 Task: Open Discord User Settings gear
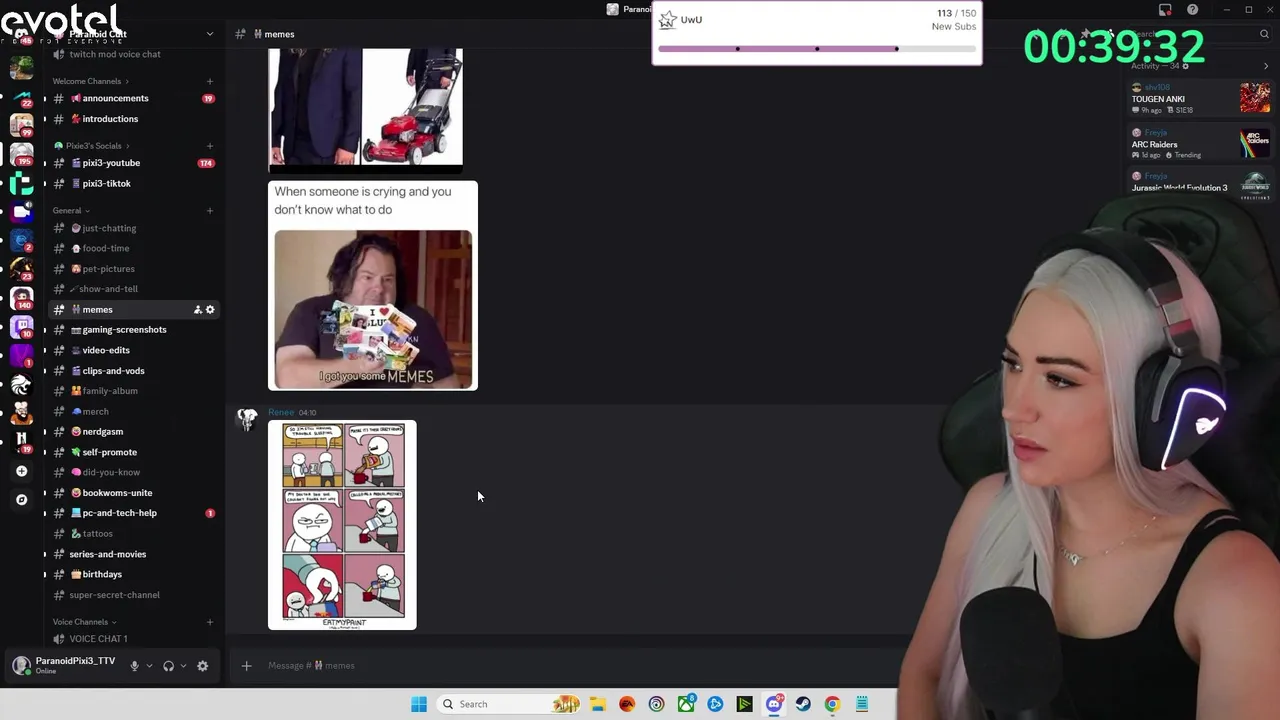[202, 666]
